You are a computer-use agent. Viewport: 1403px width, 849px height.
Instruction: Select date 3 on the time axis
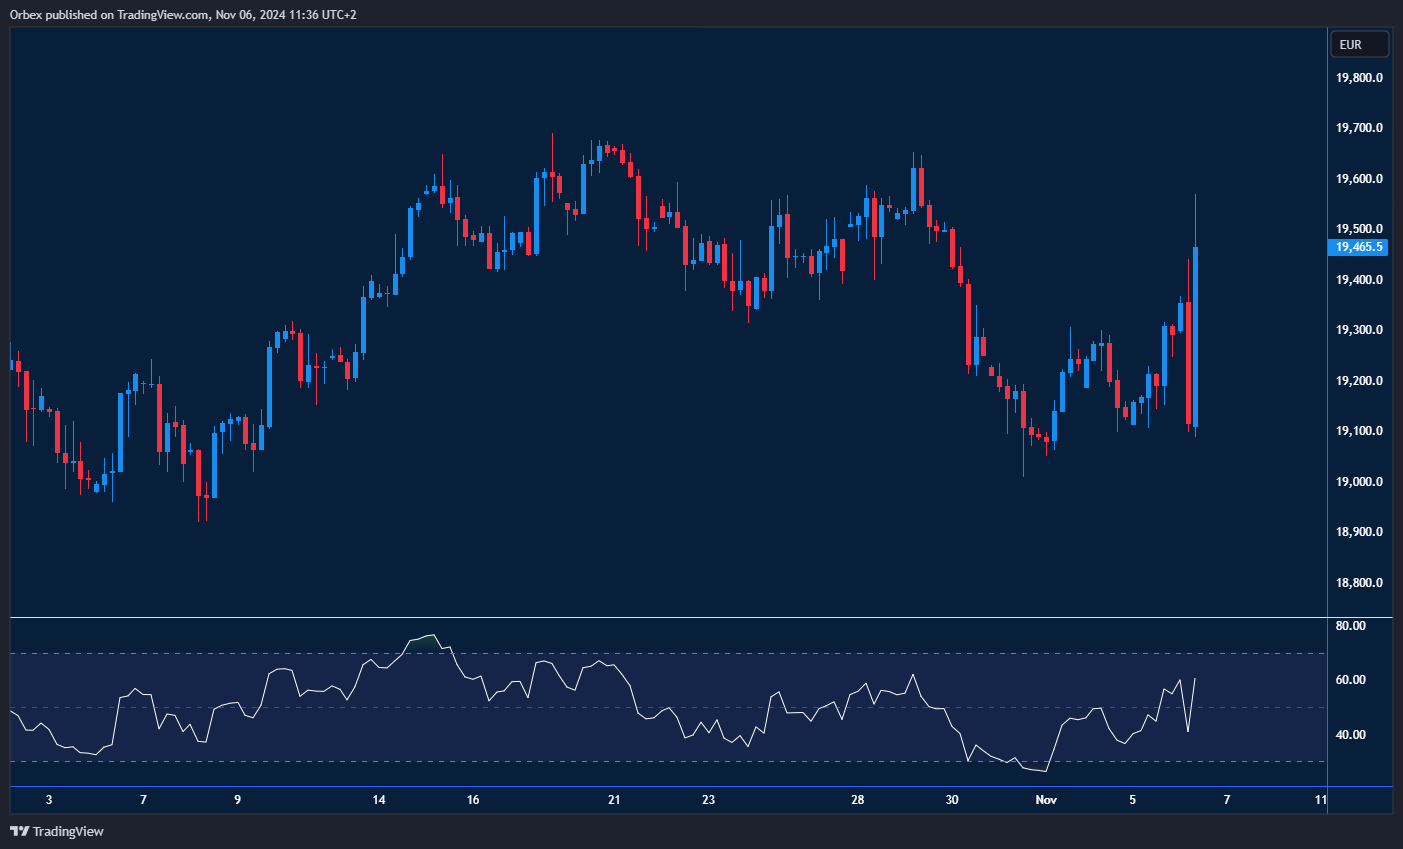coord(49,800)
